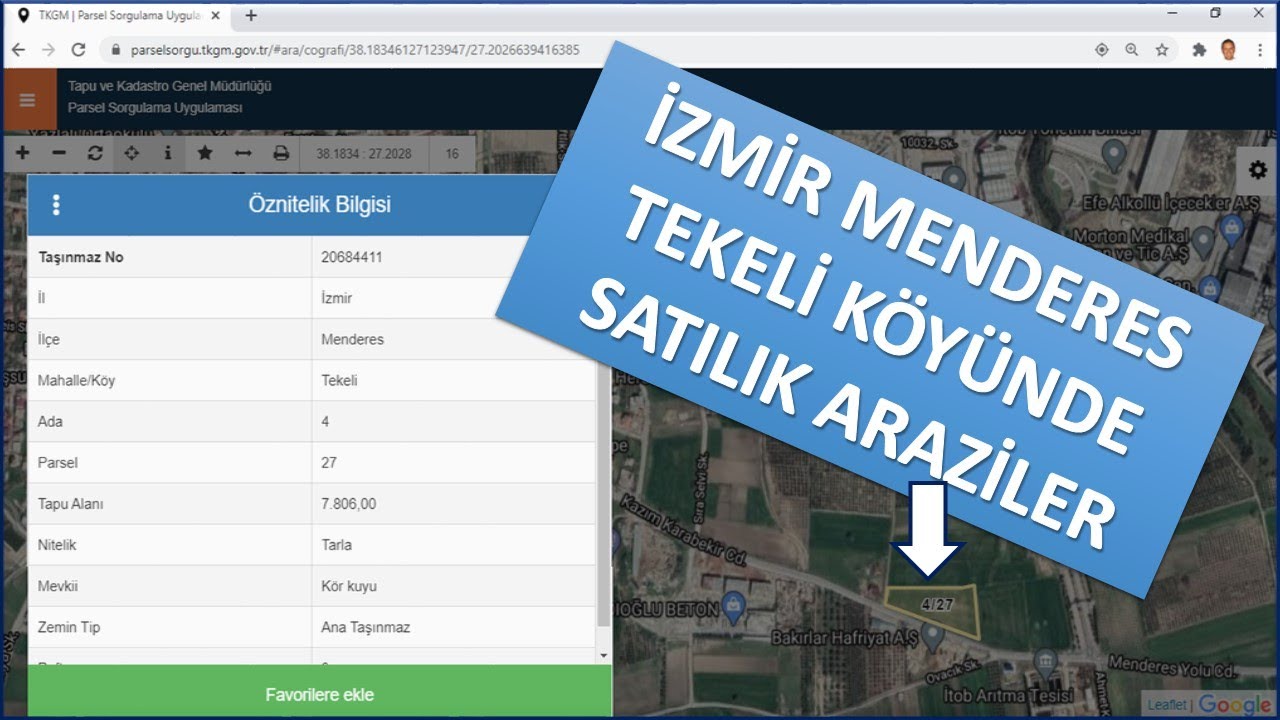1280x720 pixels.
Task: Open the hamburger menu in the header
Action: tap(28, 100)
